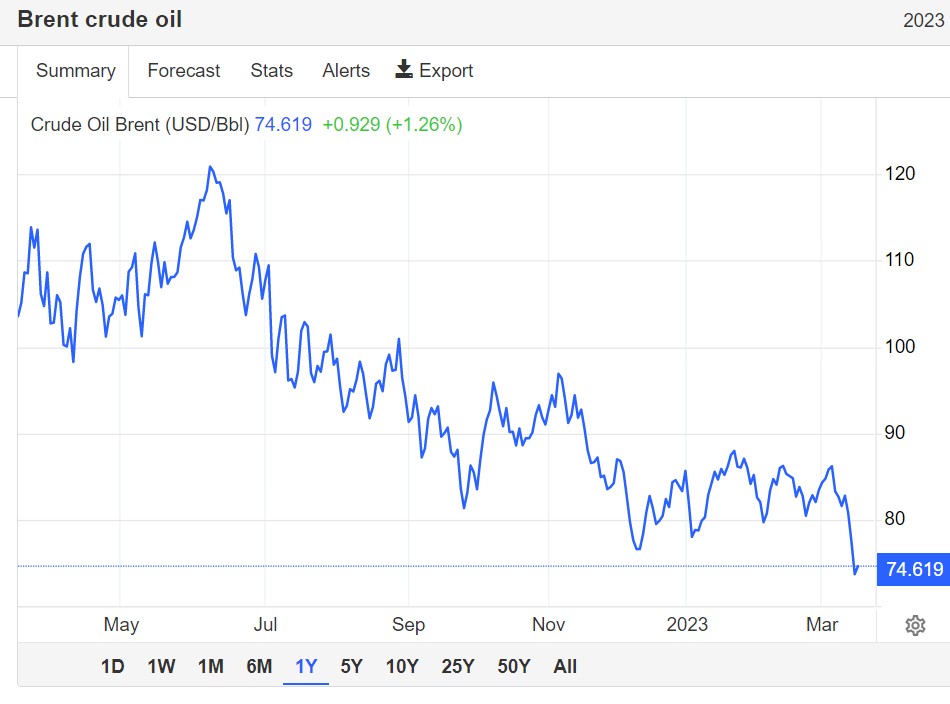Select the active 1Y range
The image size is (950, 704).
pos(306,667)
